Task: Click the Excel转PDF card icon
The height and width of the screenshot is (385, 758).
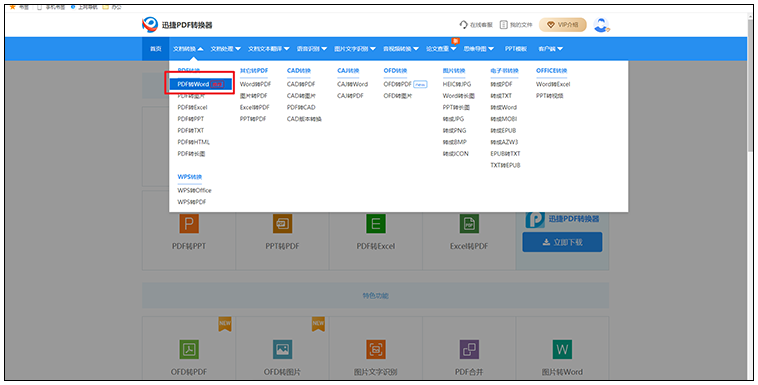Action: click(469, 224)
